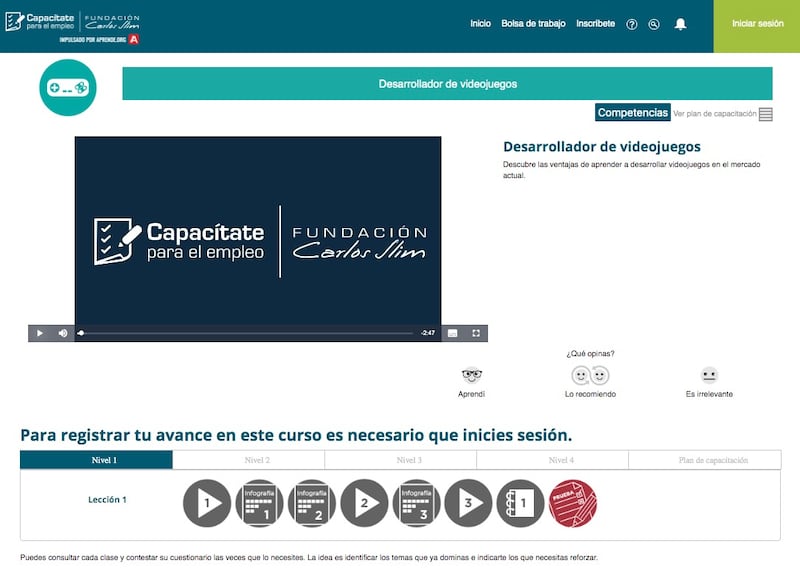Open the plan de capacitación list icon
The image size is (800, 569).
tap(765, 114)
